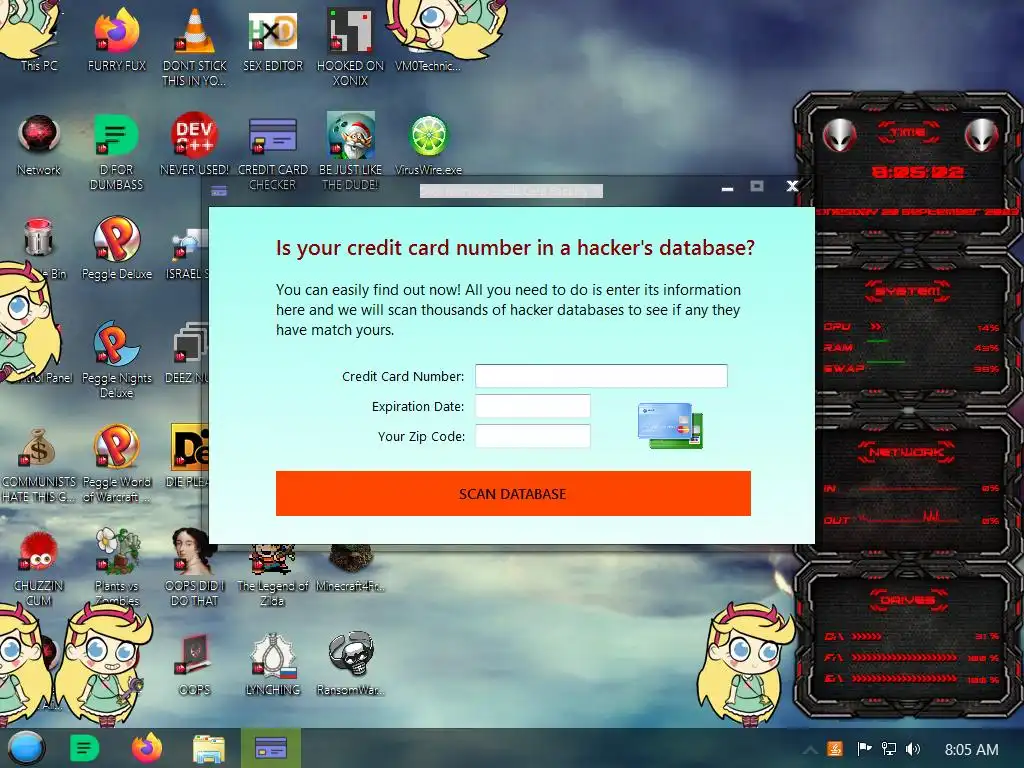
Task: Open the CREDIT CARD CHECKER desktop icon
Action: tap(273, 152)
